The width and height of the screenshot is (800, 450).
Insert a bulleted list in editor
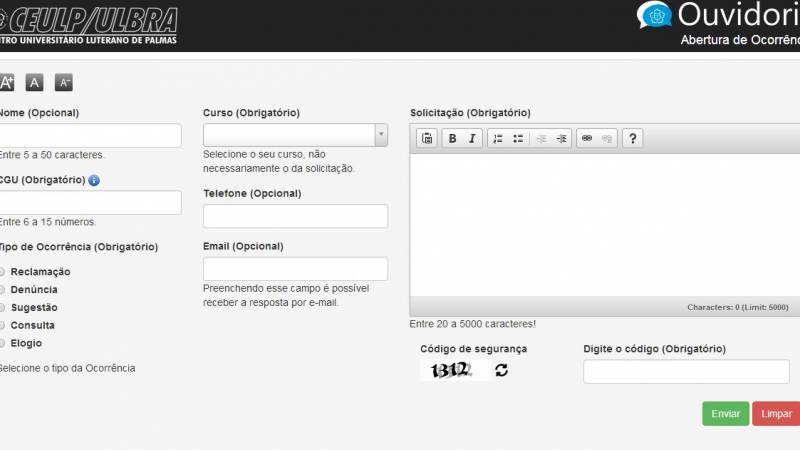[518, 139]
